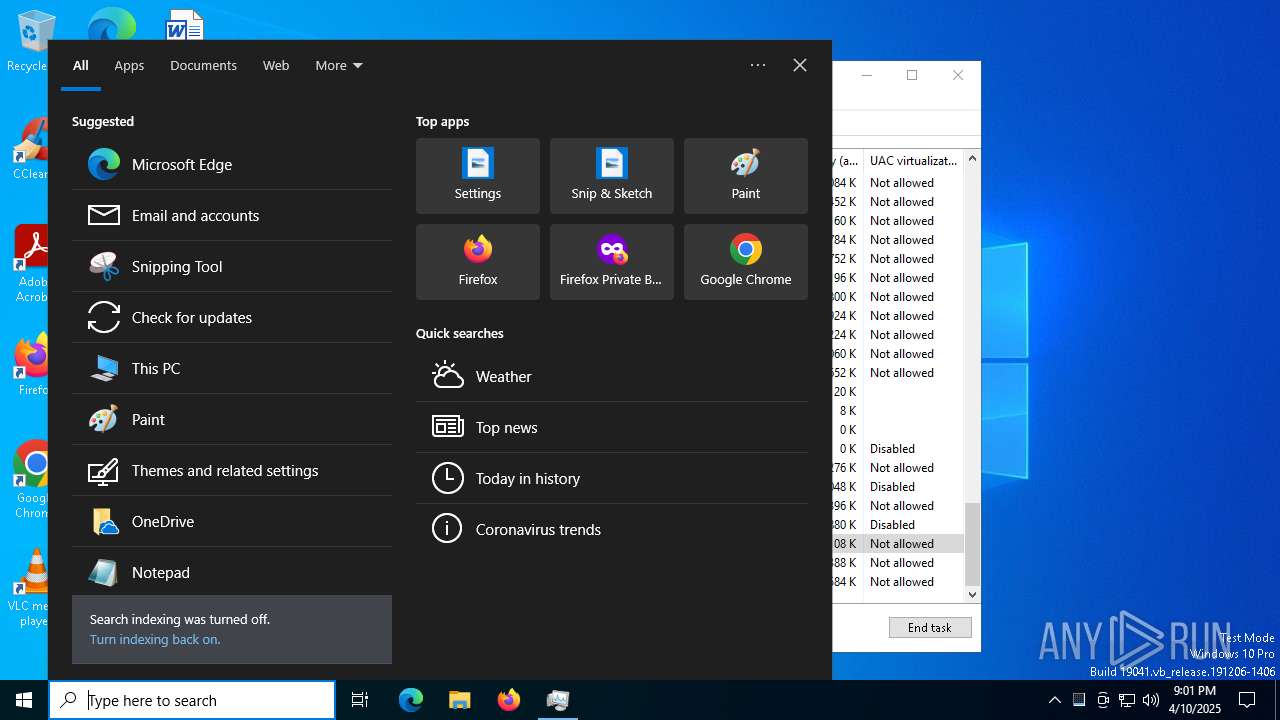The width and height of the screenshot is (1280, 720).
Task: Open Microsoft Edge on taskbar
Action: tap(411, 700)
